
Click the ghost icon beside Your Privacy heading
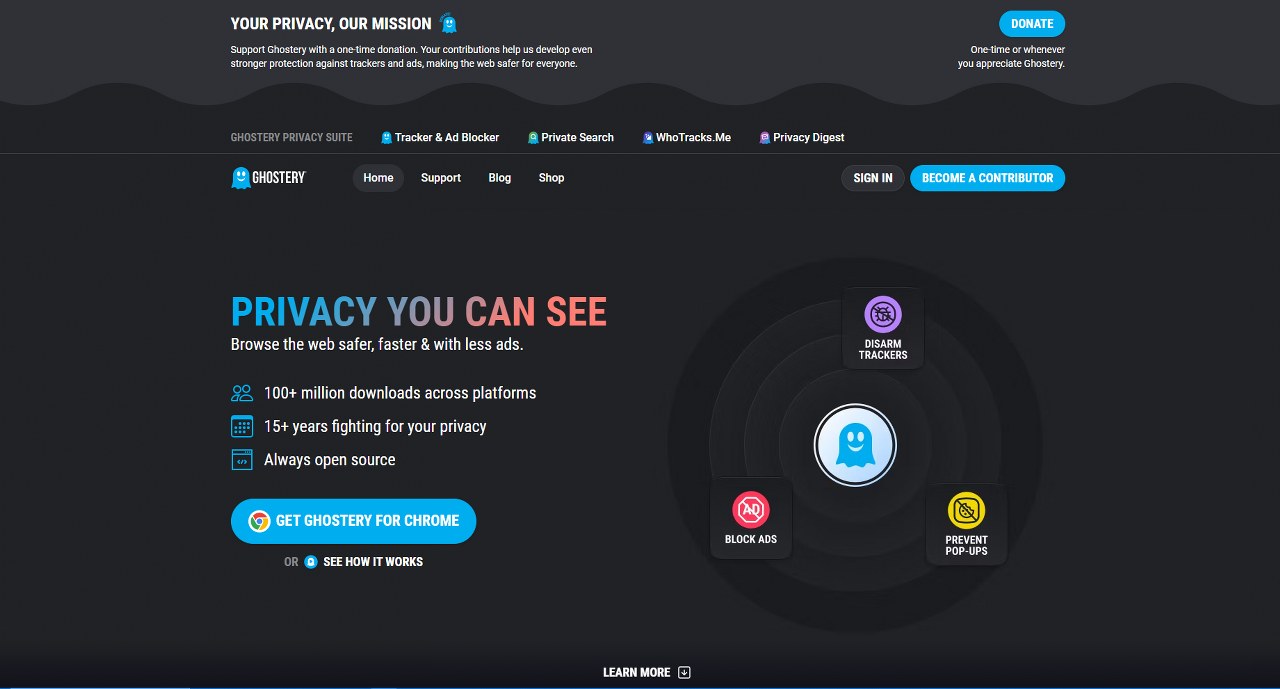point(449,23)
